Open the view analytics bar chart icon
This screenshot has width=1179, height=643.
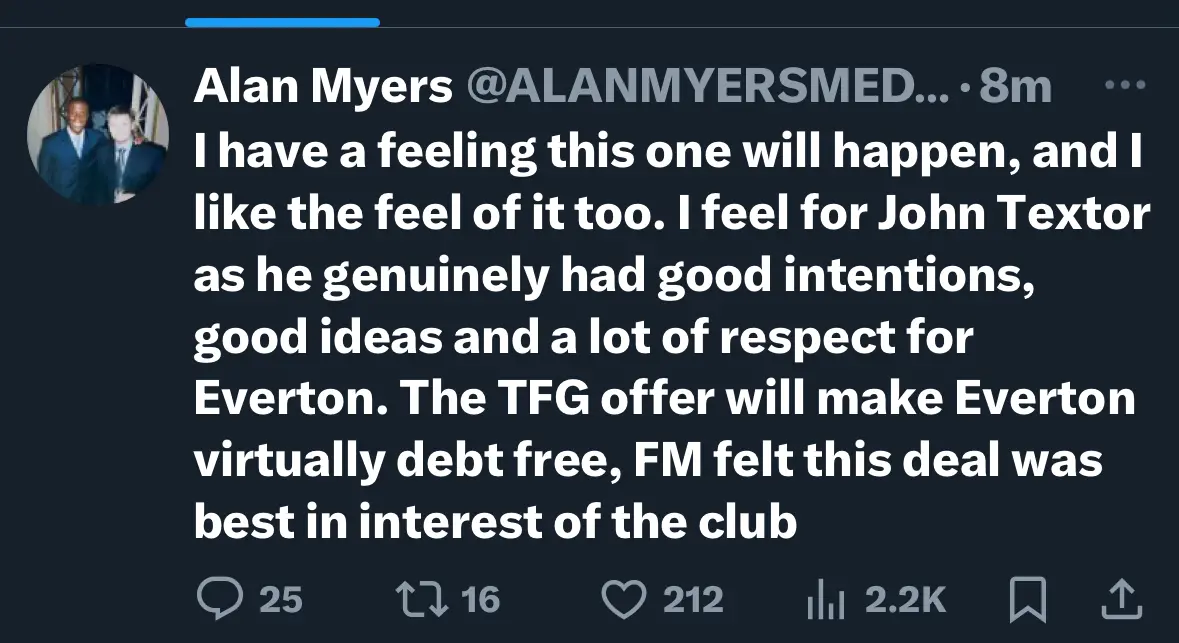point(826,599)
